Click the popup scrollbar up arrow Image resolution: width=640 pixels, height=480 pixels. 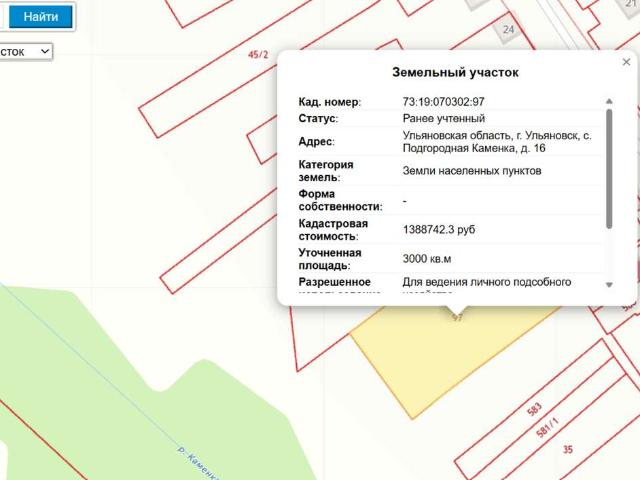(x=609, y=101)
